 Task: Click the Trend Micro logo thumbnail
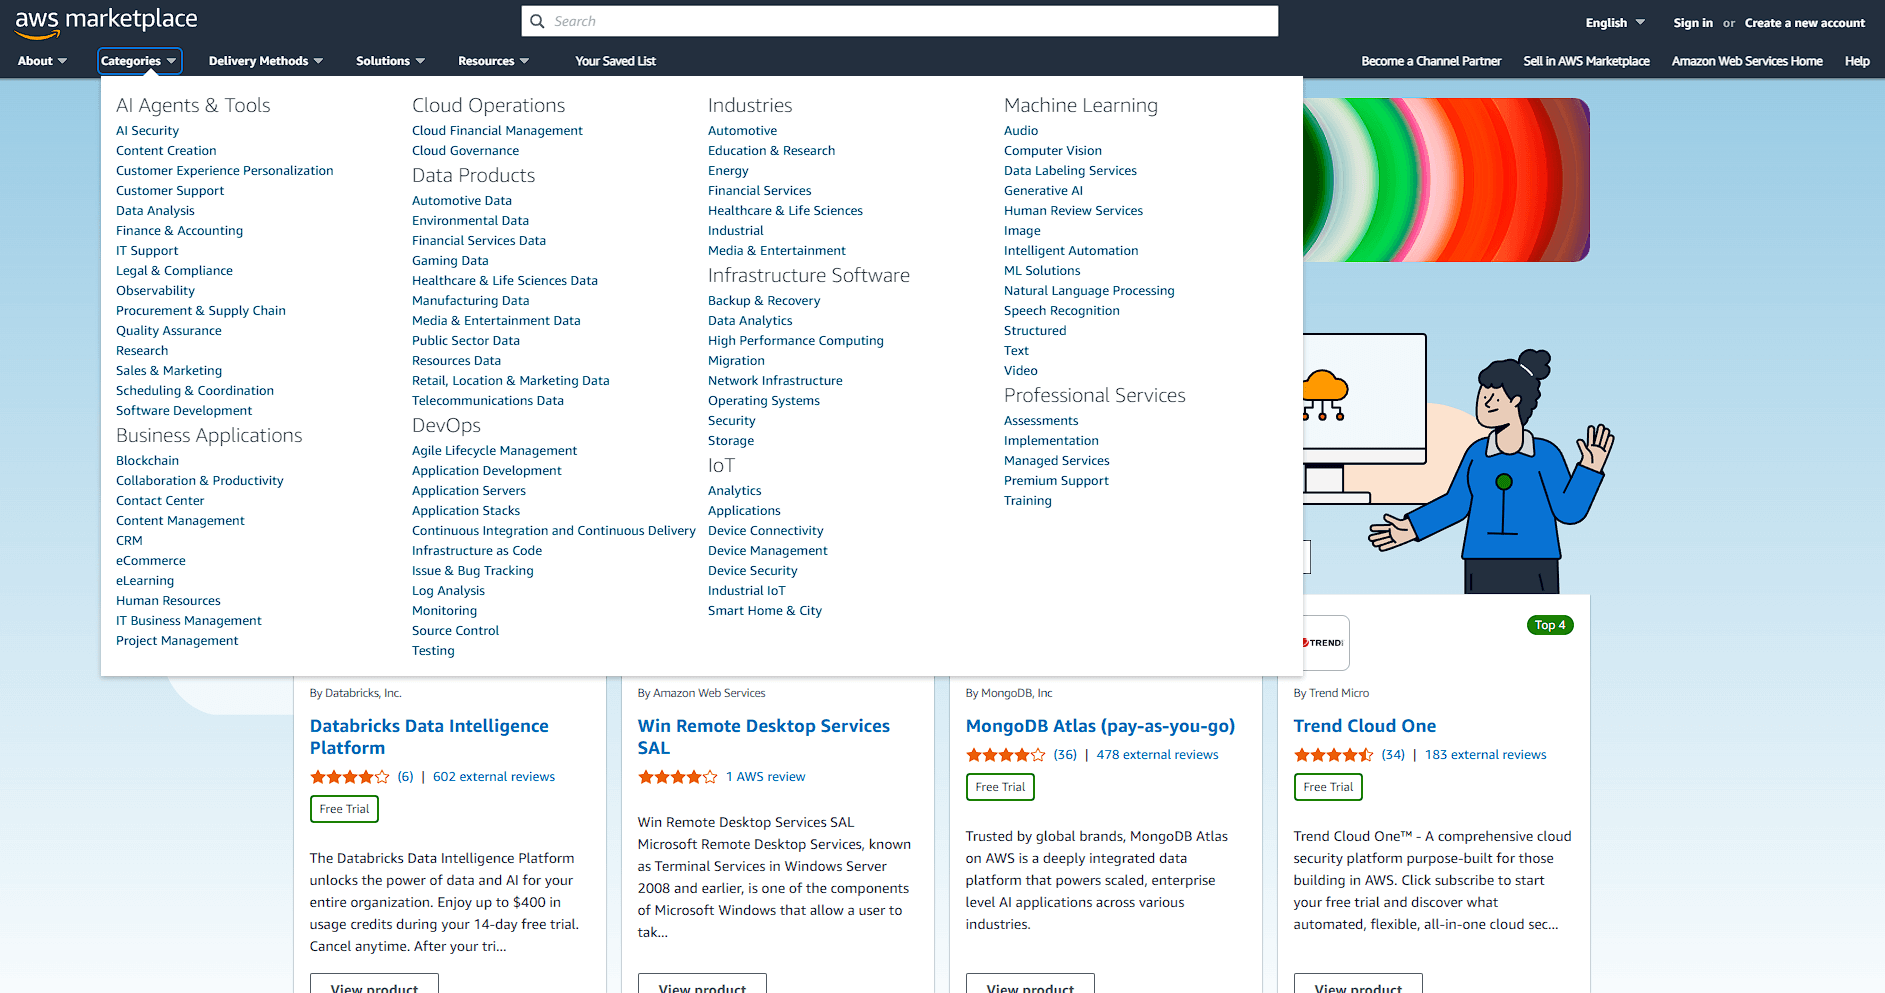[1326, 643]
